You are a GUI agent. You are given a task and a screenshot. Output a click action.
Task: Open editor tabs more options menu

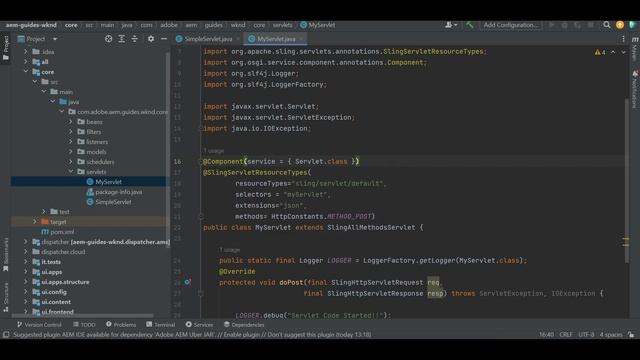click(x=623, y=39)
